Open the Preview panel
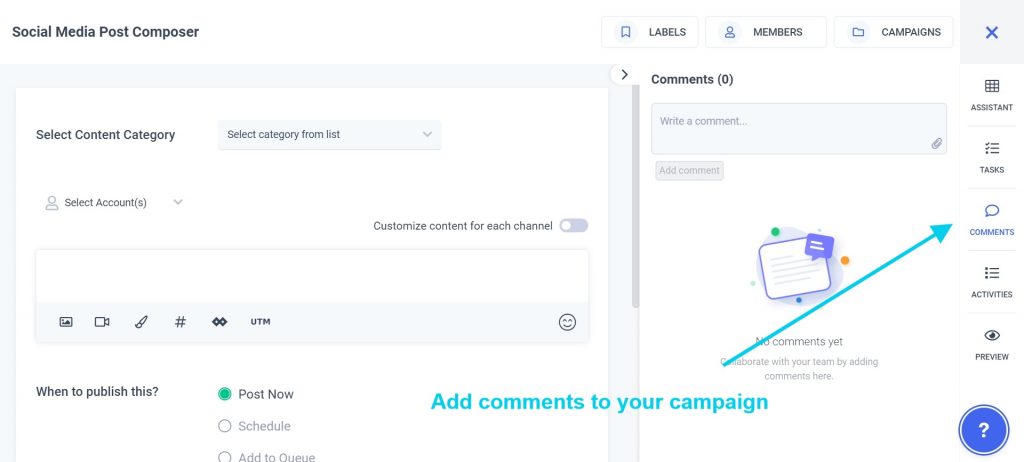1024x462 pixels. click(x=991, y=344)
